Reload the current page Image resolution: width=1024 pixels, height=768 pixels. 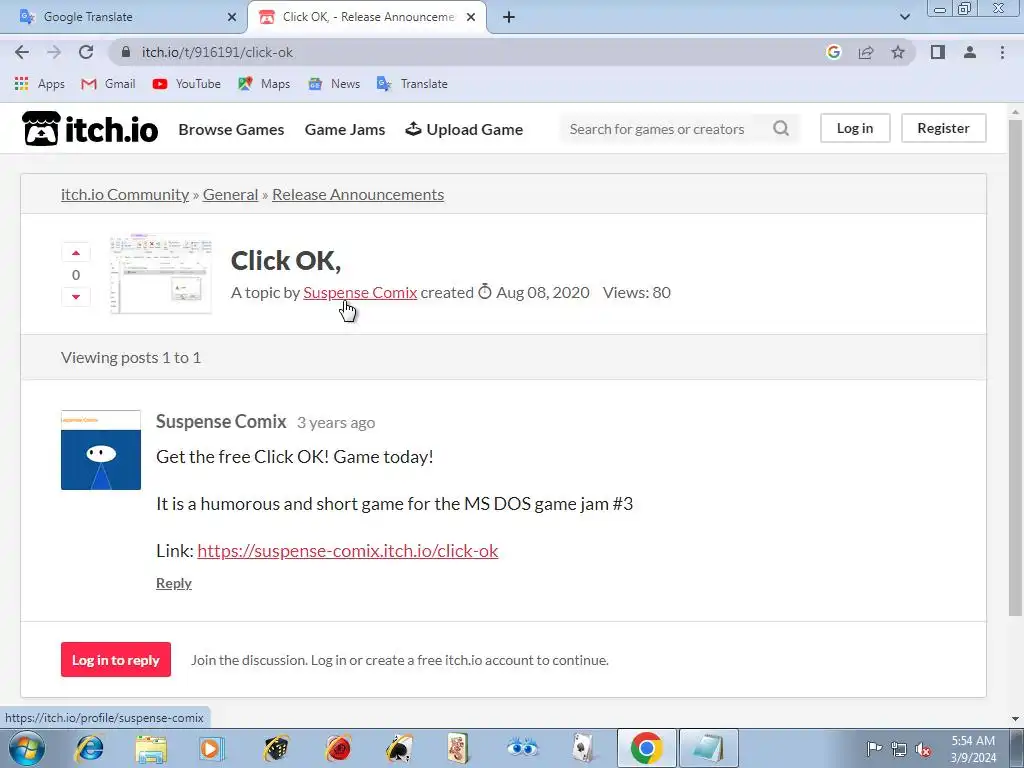(x=86, y=52)
